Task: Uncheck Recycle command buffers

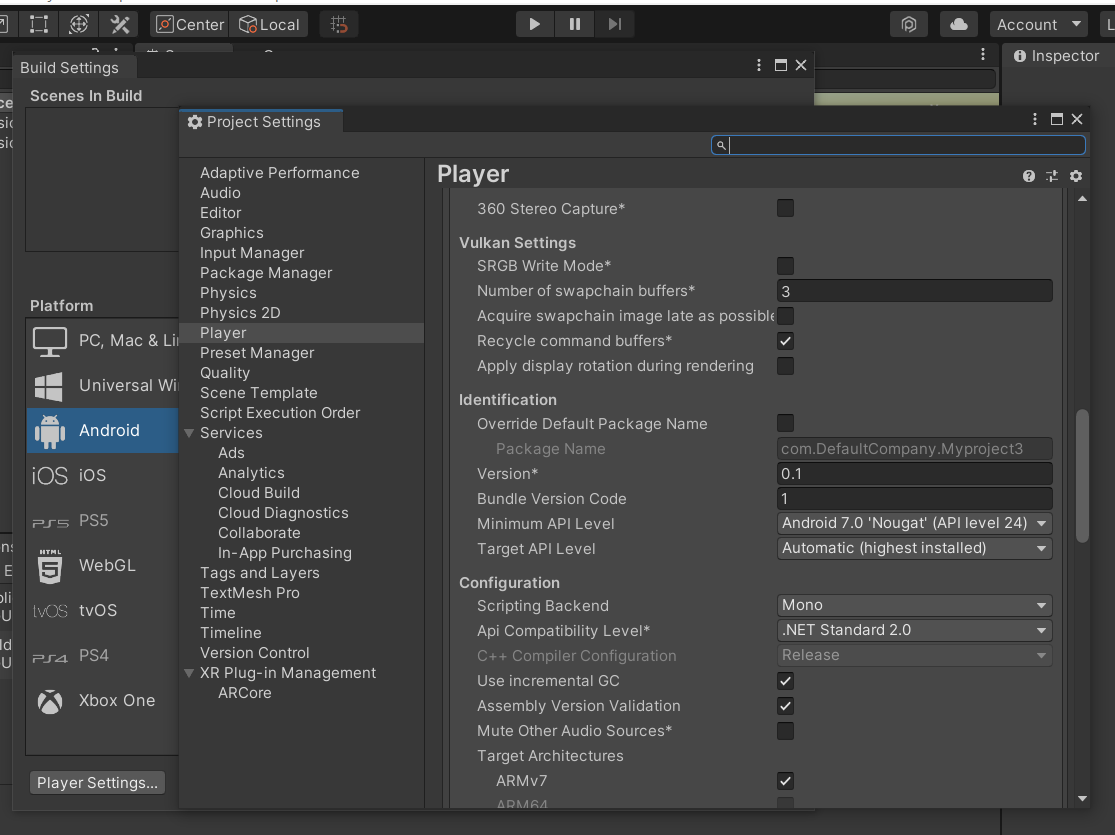Action: pos(785,341)
